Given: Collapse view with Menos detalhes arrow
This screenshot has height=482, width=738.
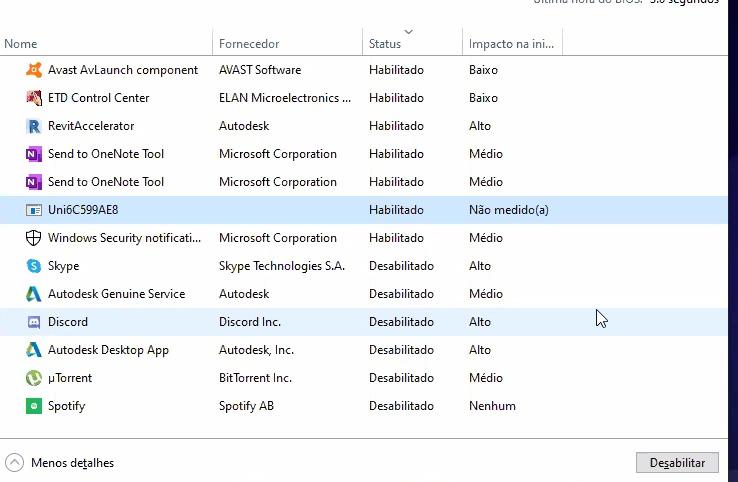Looking at the screenshot, I should coord(15,462).
